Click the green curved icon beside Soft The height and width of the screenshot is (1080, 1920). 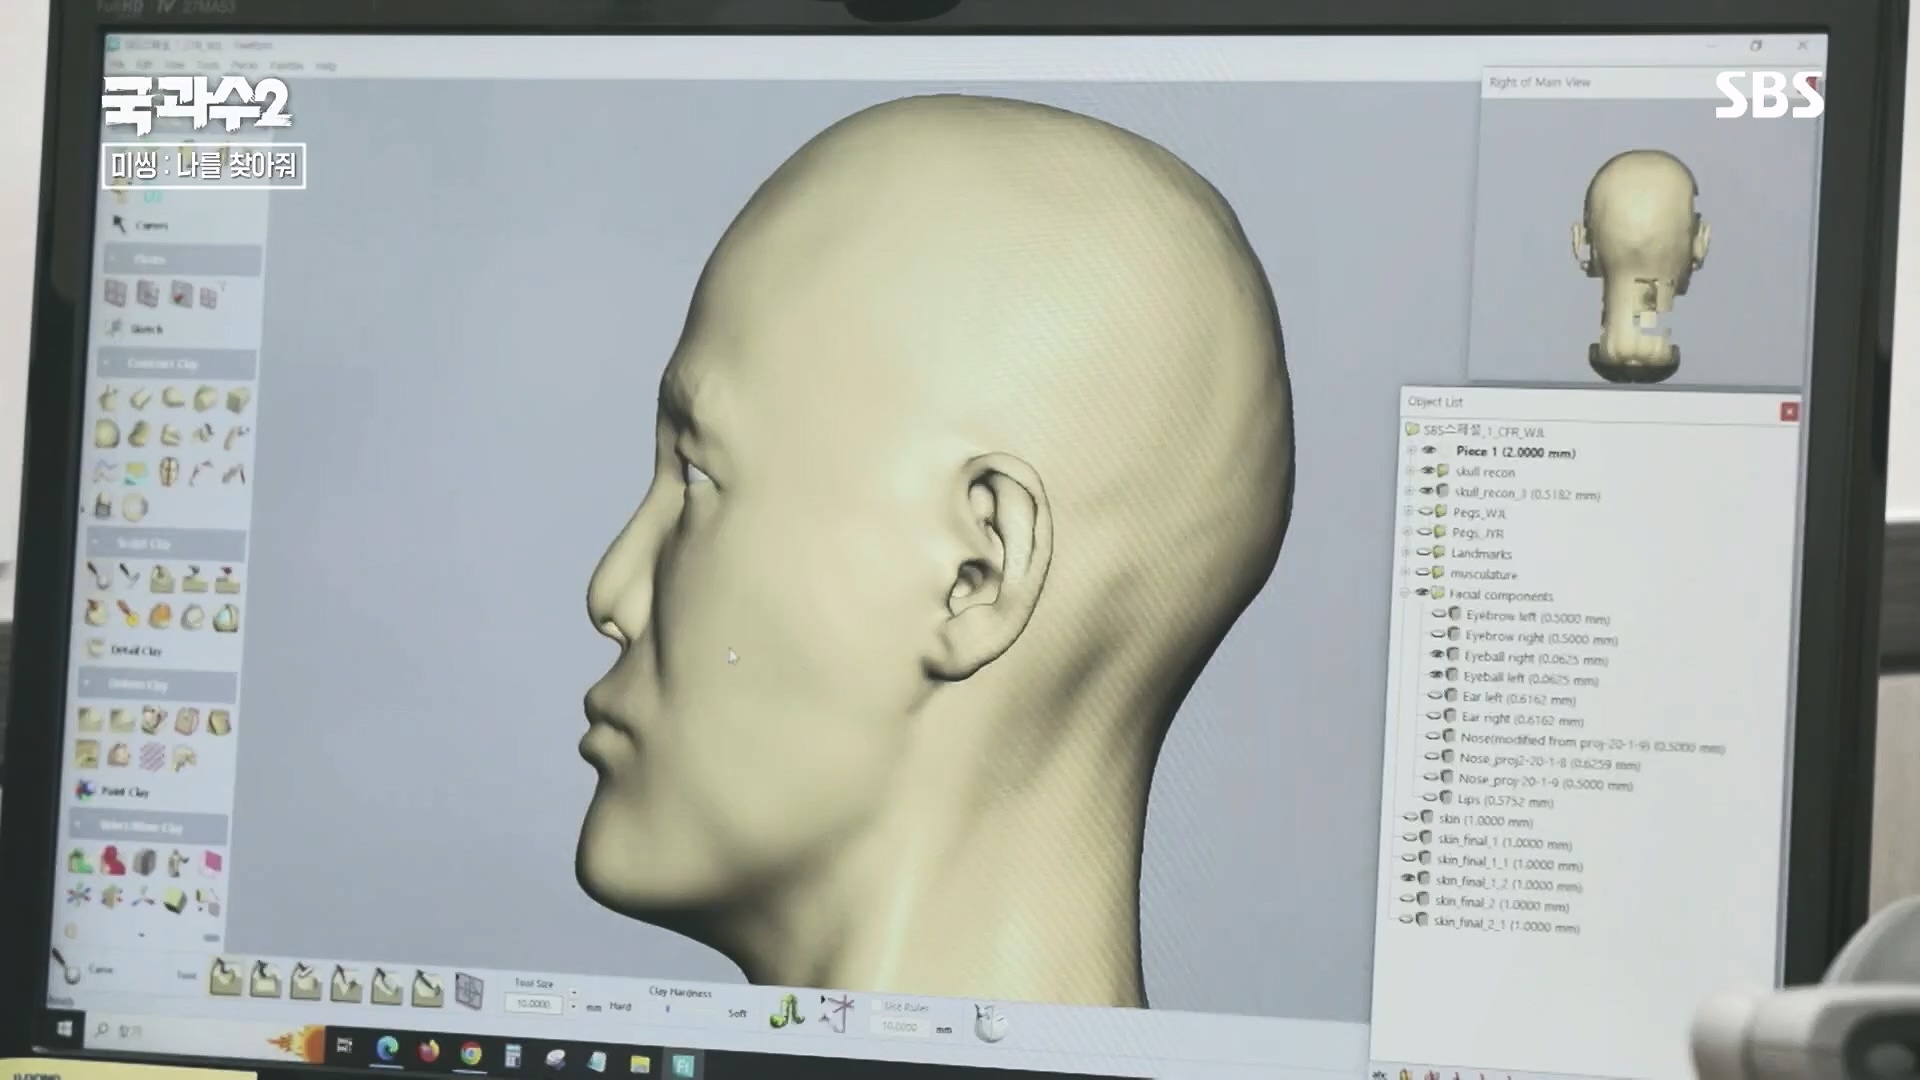(x=787, y=1012)
